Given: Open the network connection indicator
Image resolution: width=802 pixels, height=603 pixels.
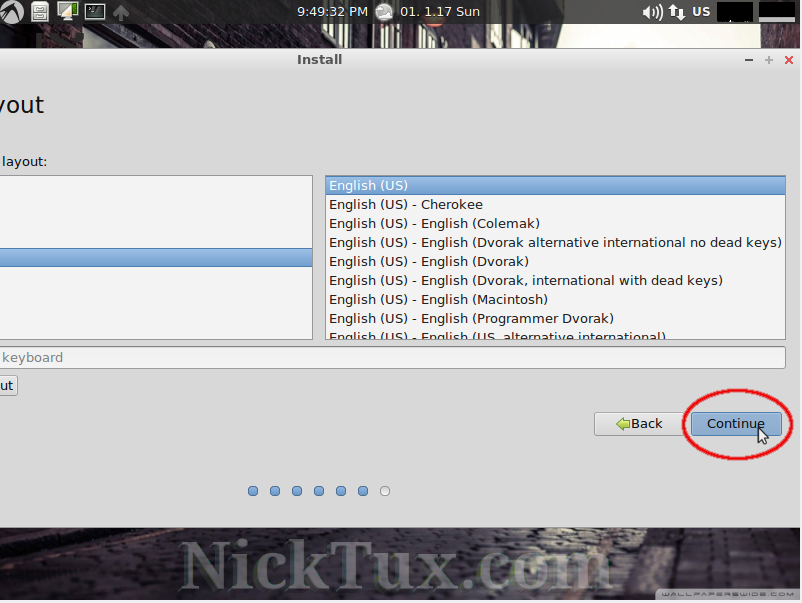Looking at the screenshot, I should 677,12.
